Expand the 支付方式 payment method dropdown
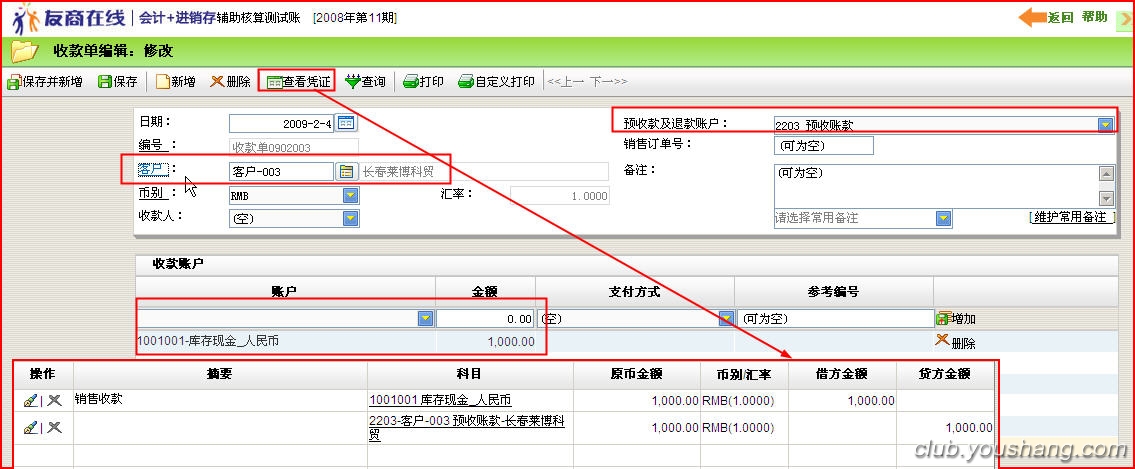The image size is (1135, 469). click(x=725, y=318)
